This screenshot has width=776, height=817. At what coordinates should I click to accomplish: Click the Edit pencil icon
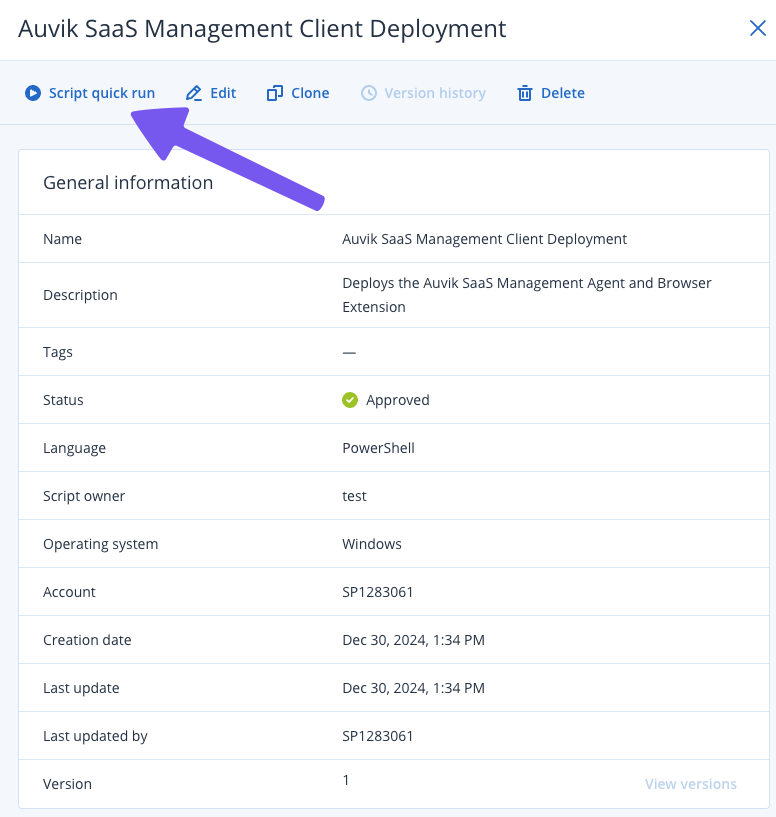click(x=194, y=93)
